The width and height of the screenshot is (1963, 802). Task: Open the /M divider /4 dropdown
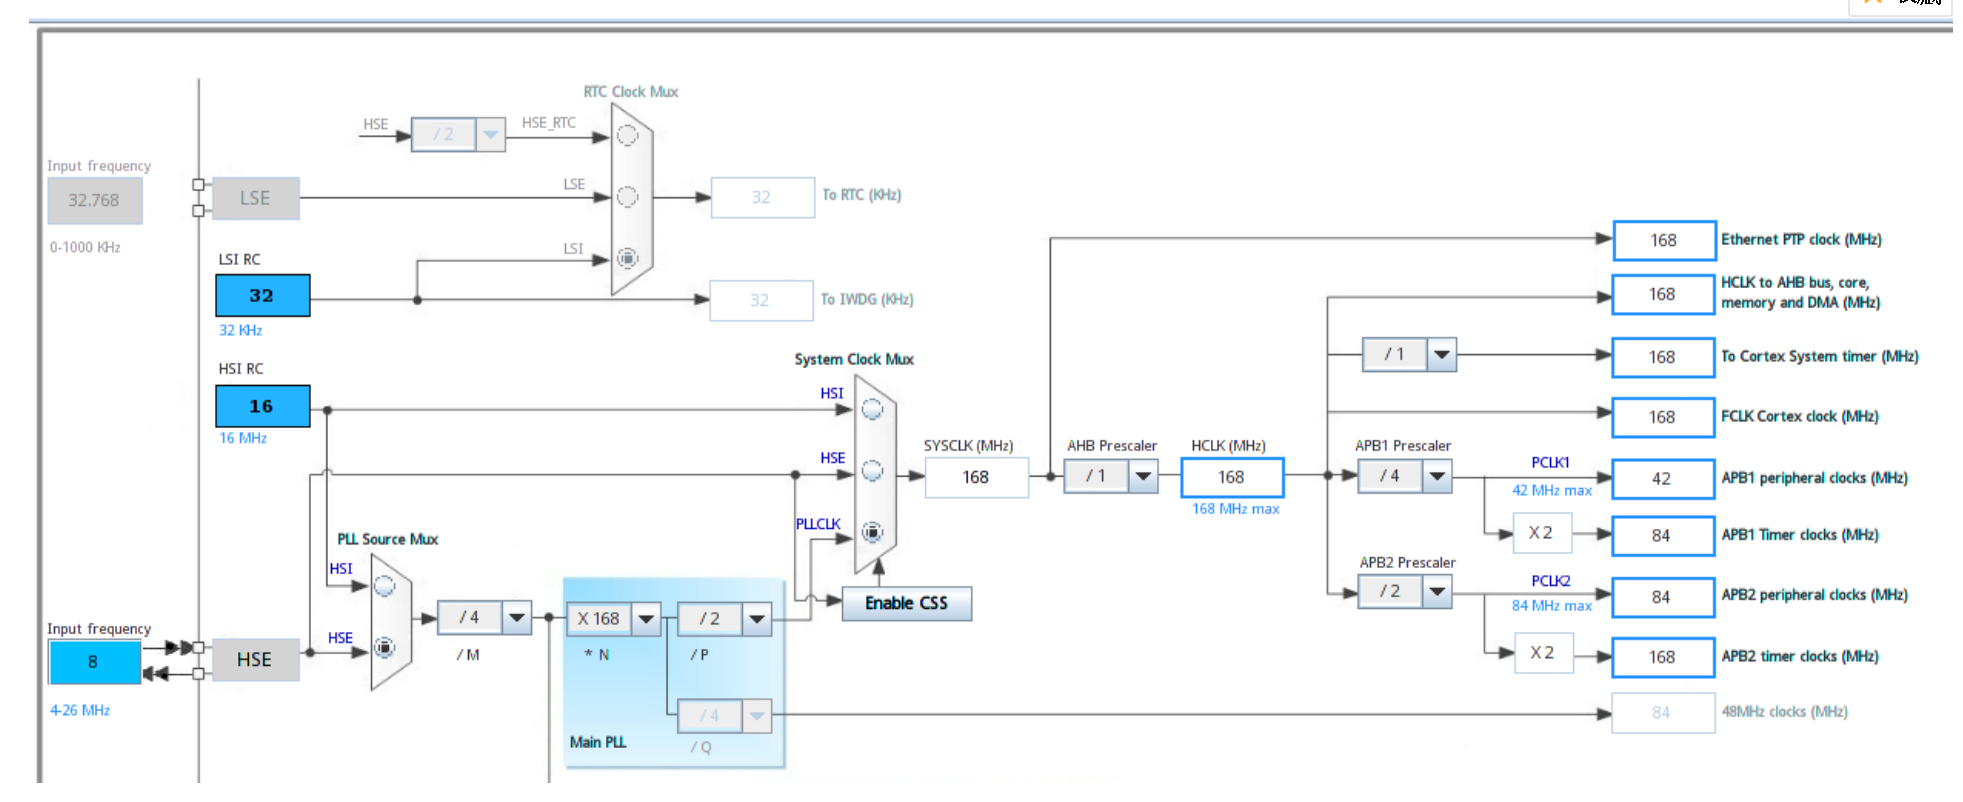click(516, 618)
